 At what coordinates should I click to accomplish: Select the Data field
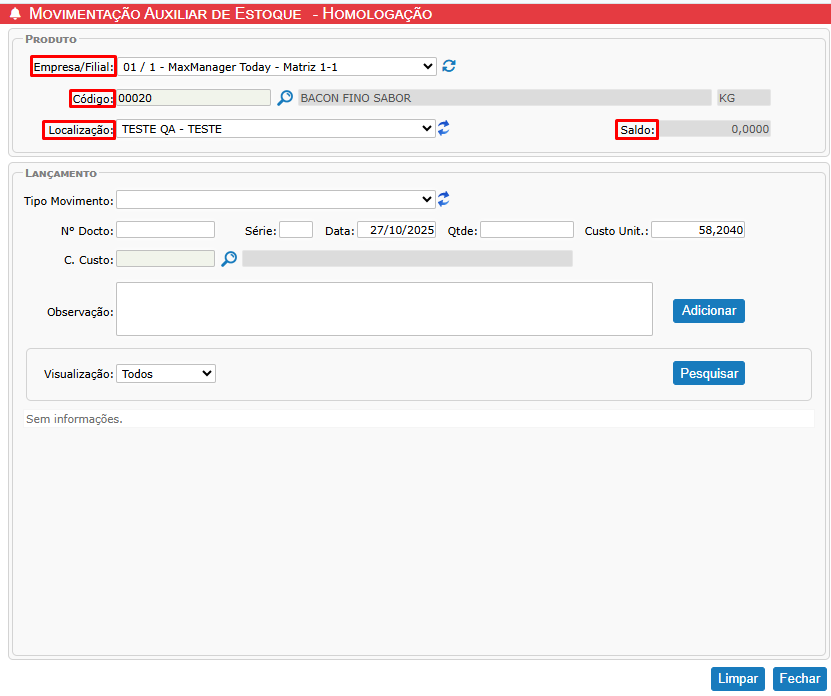[x=397, y=230]
